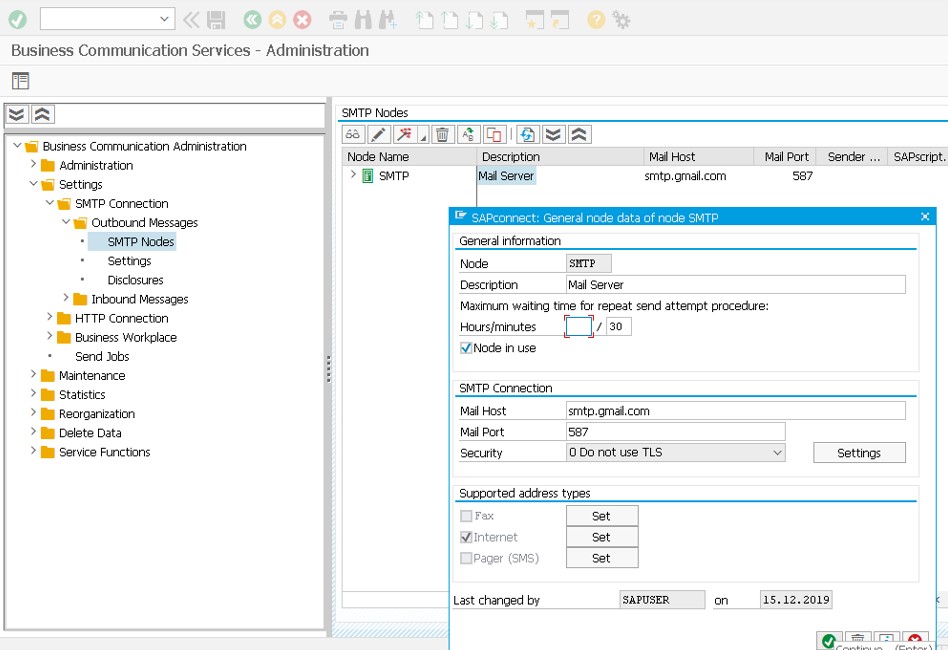Viewport: 948px width, 650px height.
Task: Expand the Inbound Messages folder
Action: (67, 297)
